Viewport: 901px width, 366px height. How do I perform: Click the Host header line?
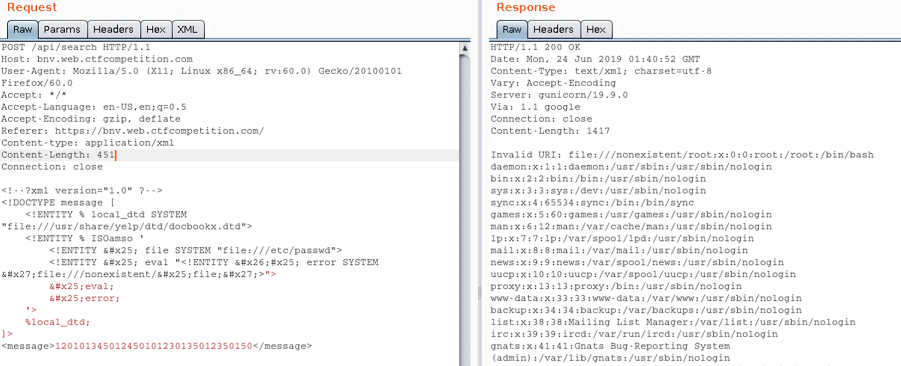coord(97,59)
